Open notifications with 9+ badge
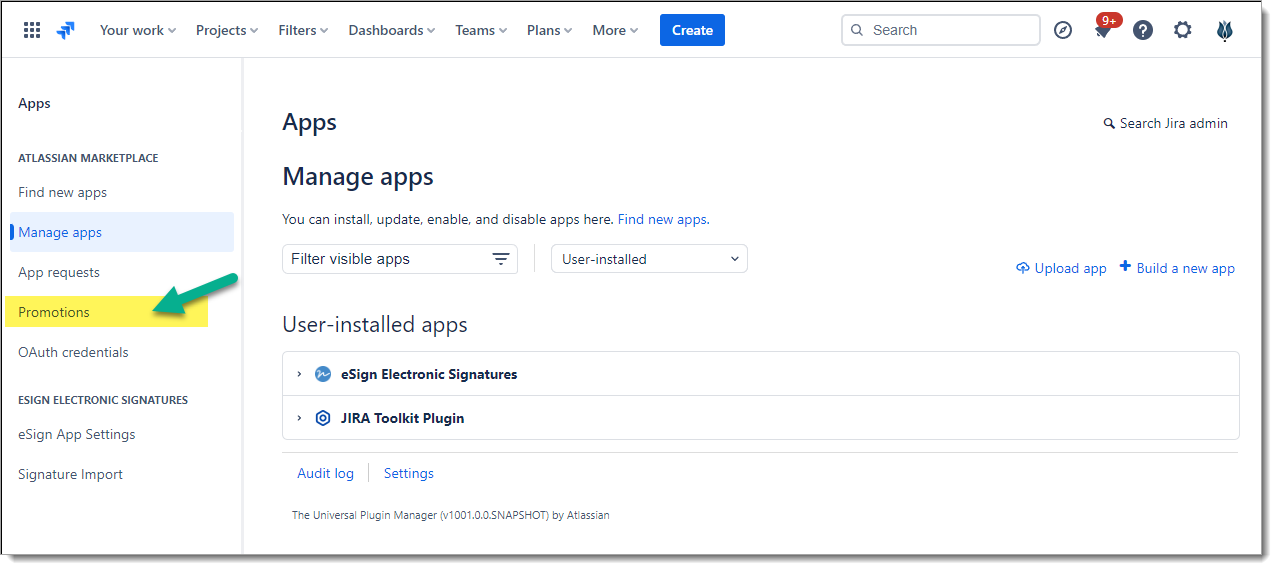The height and width of the screenshot is (570, 1277). coord(1103,30)
